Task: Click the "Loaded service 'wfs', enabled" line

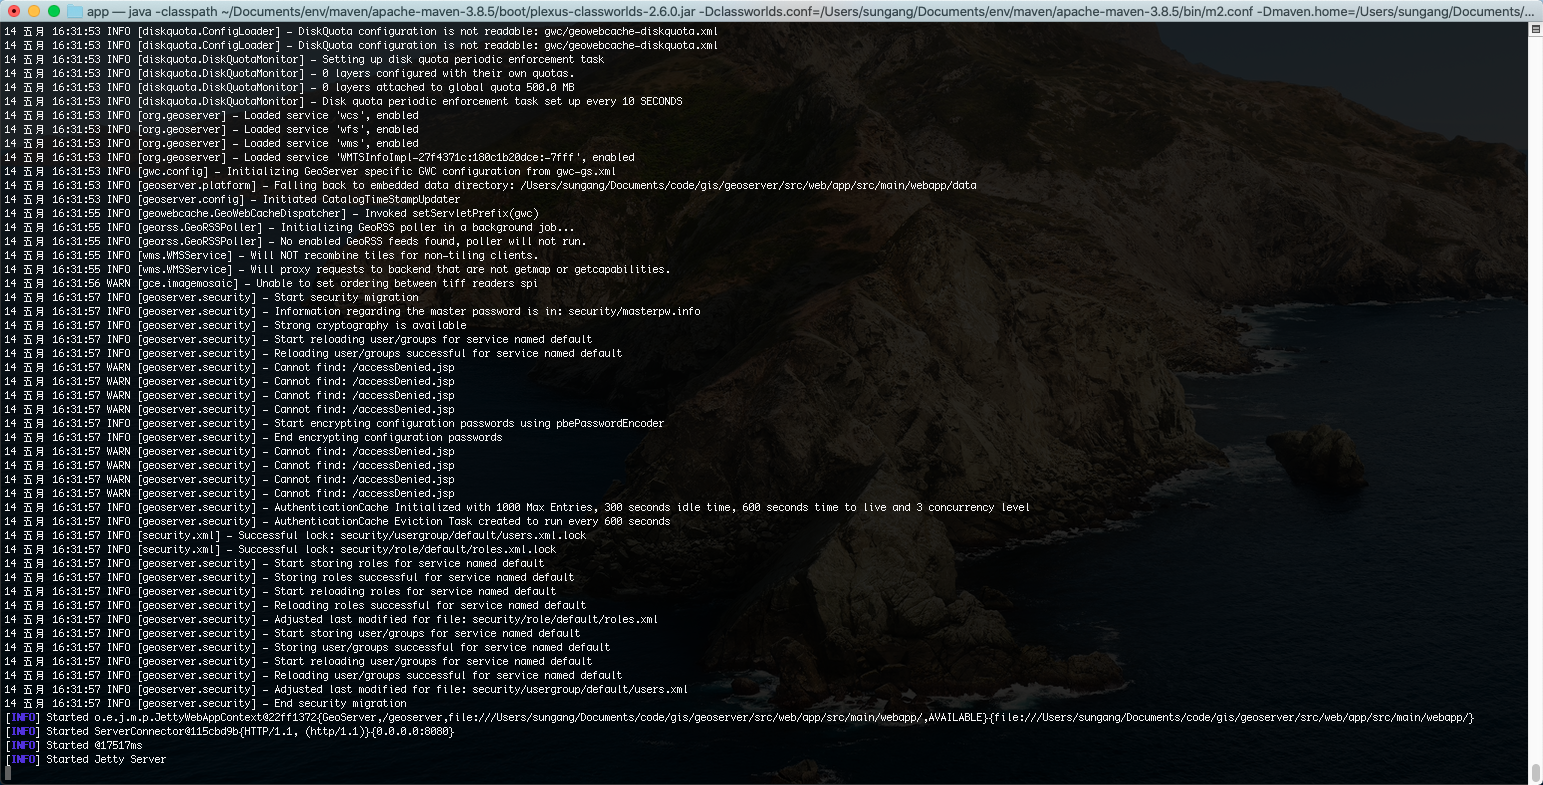Action: pos(331,129)
